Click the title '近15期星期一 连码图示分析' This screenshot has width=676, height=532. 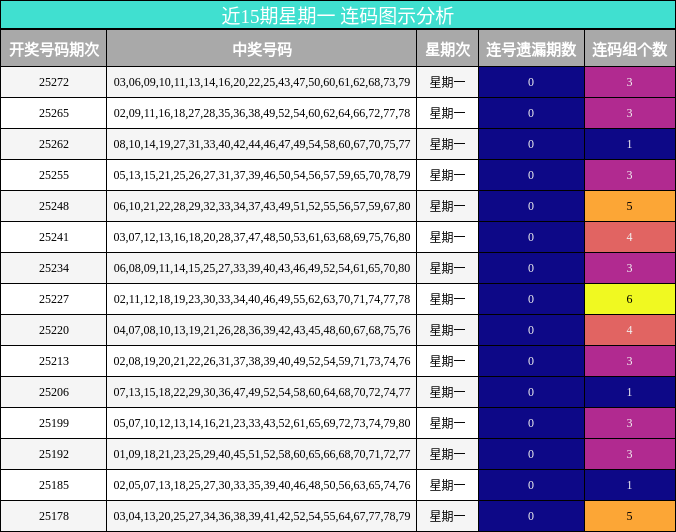pos(337,15)
